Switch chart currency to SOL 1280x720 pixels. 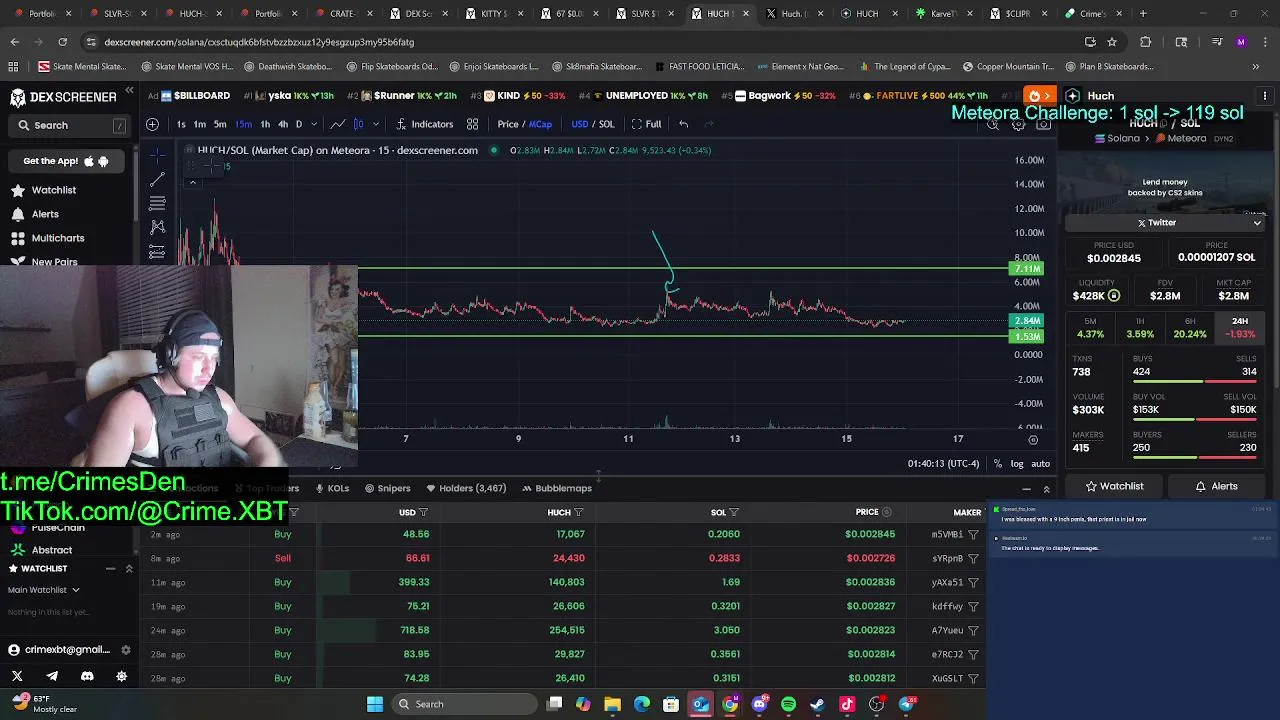[x=606, y=124]
